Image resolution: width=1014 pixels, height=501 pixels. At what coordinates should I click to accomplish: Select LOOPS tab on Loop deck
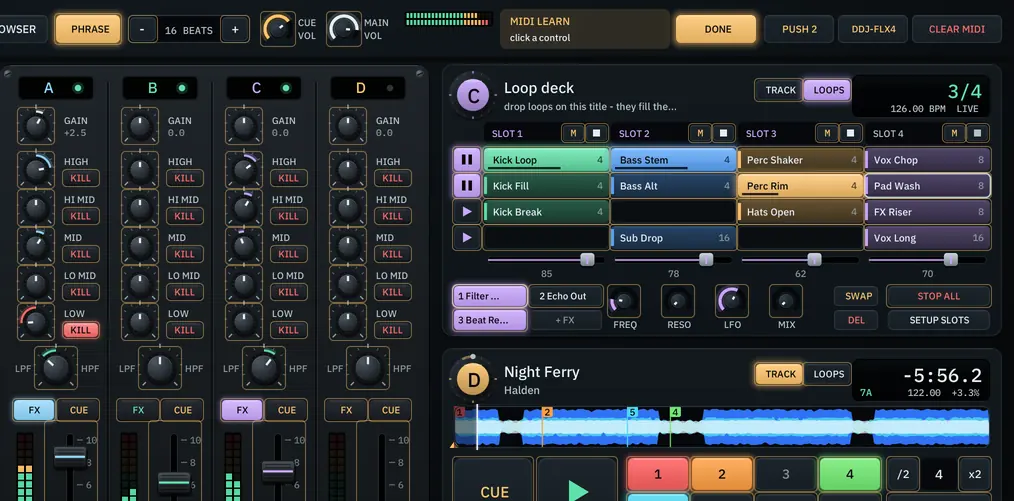tap(828, 91)
